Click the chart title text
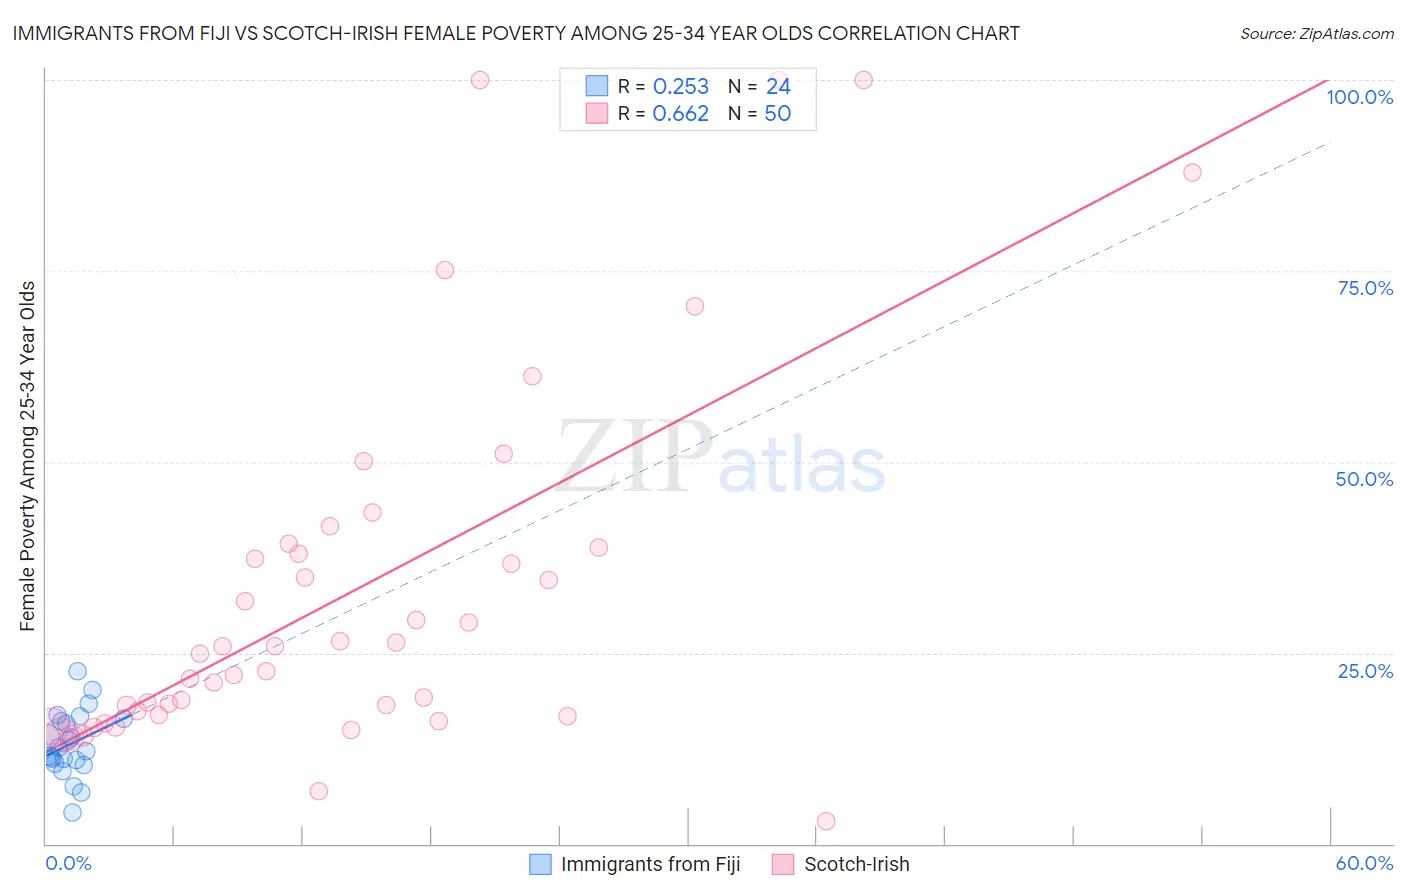This screenshot has height=892, width=1406. click(x=516, y=33)
